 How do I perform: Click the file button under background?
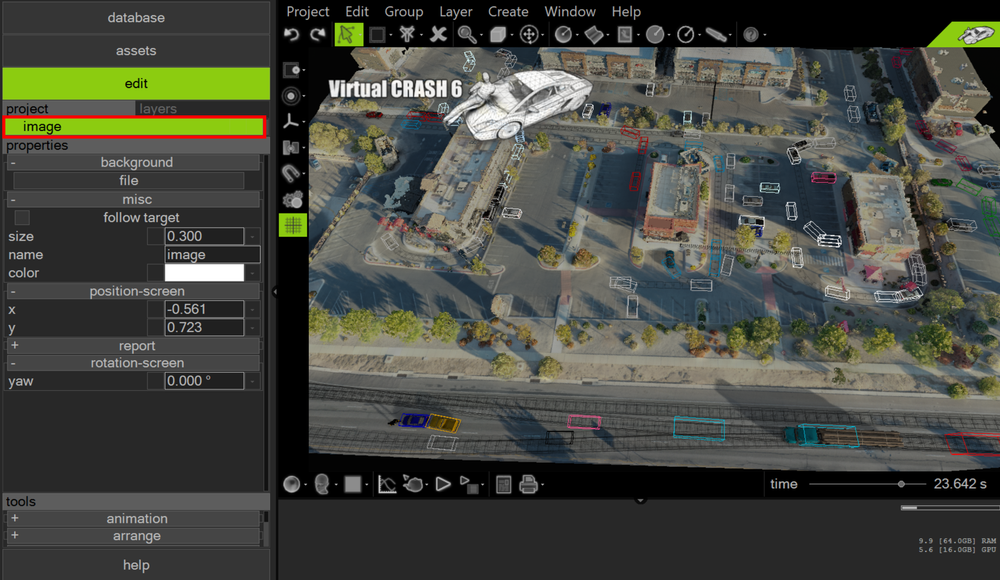point(128,181)
